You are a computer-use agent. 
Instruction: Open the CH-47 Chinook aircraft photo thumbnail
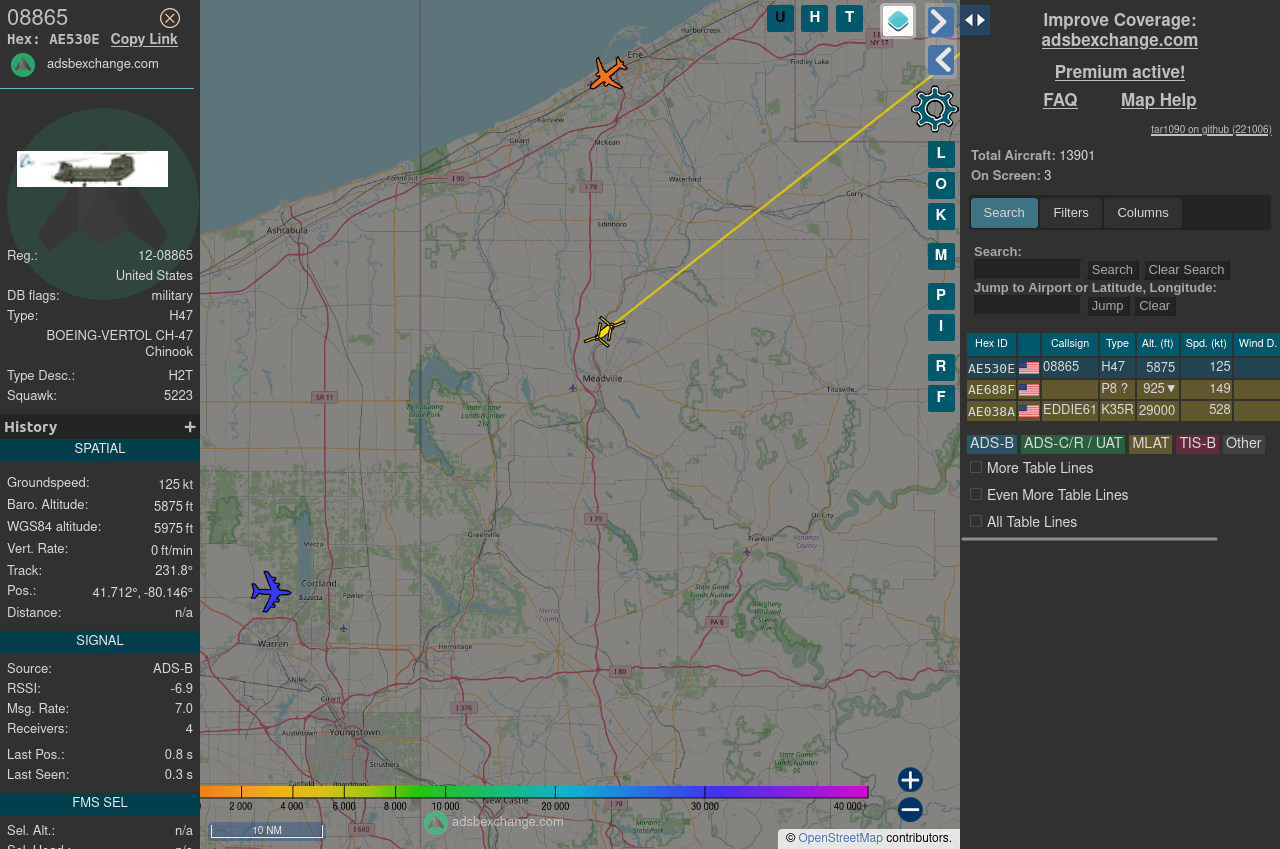point(92,169)
